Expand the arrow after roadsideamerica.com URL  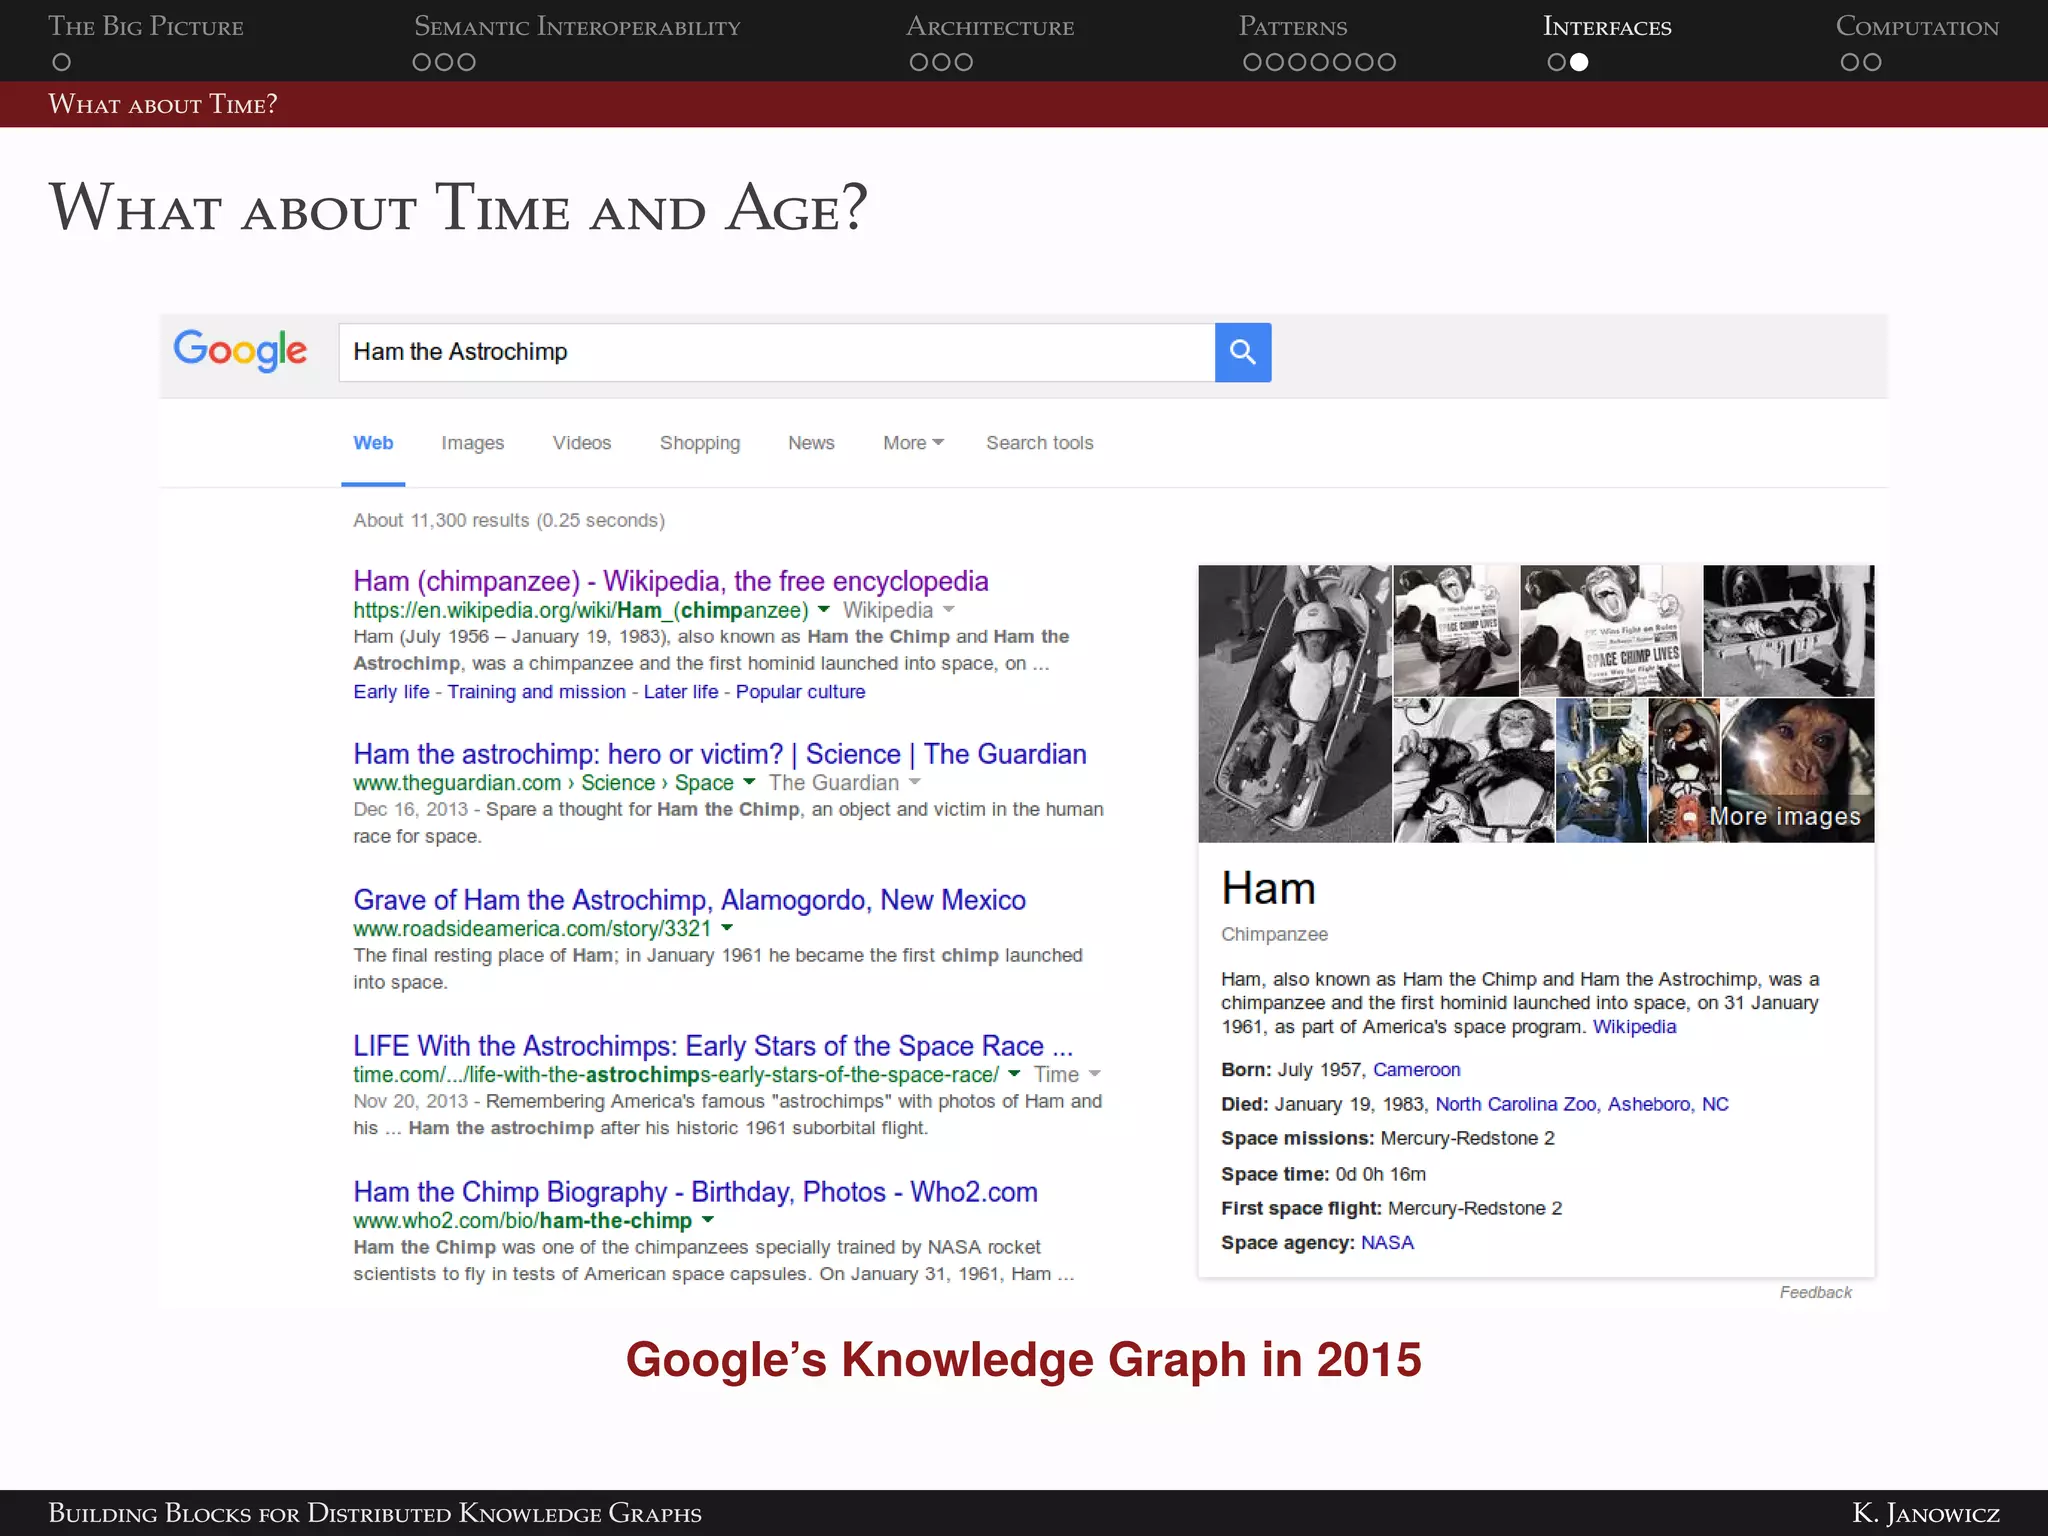tap(727, 929)
